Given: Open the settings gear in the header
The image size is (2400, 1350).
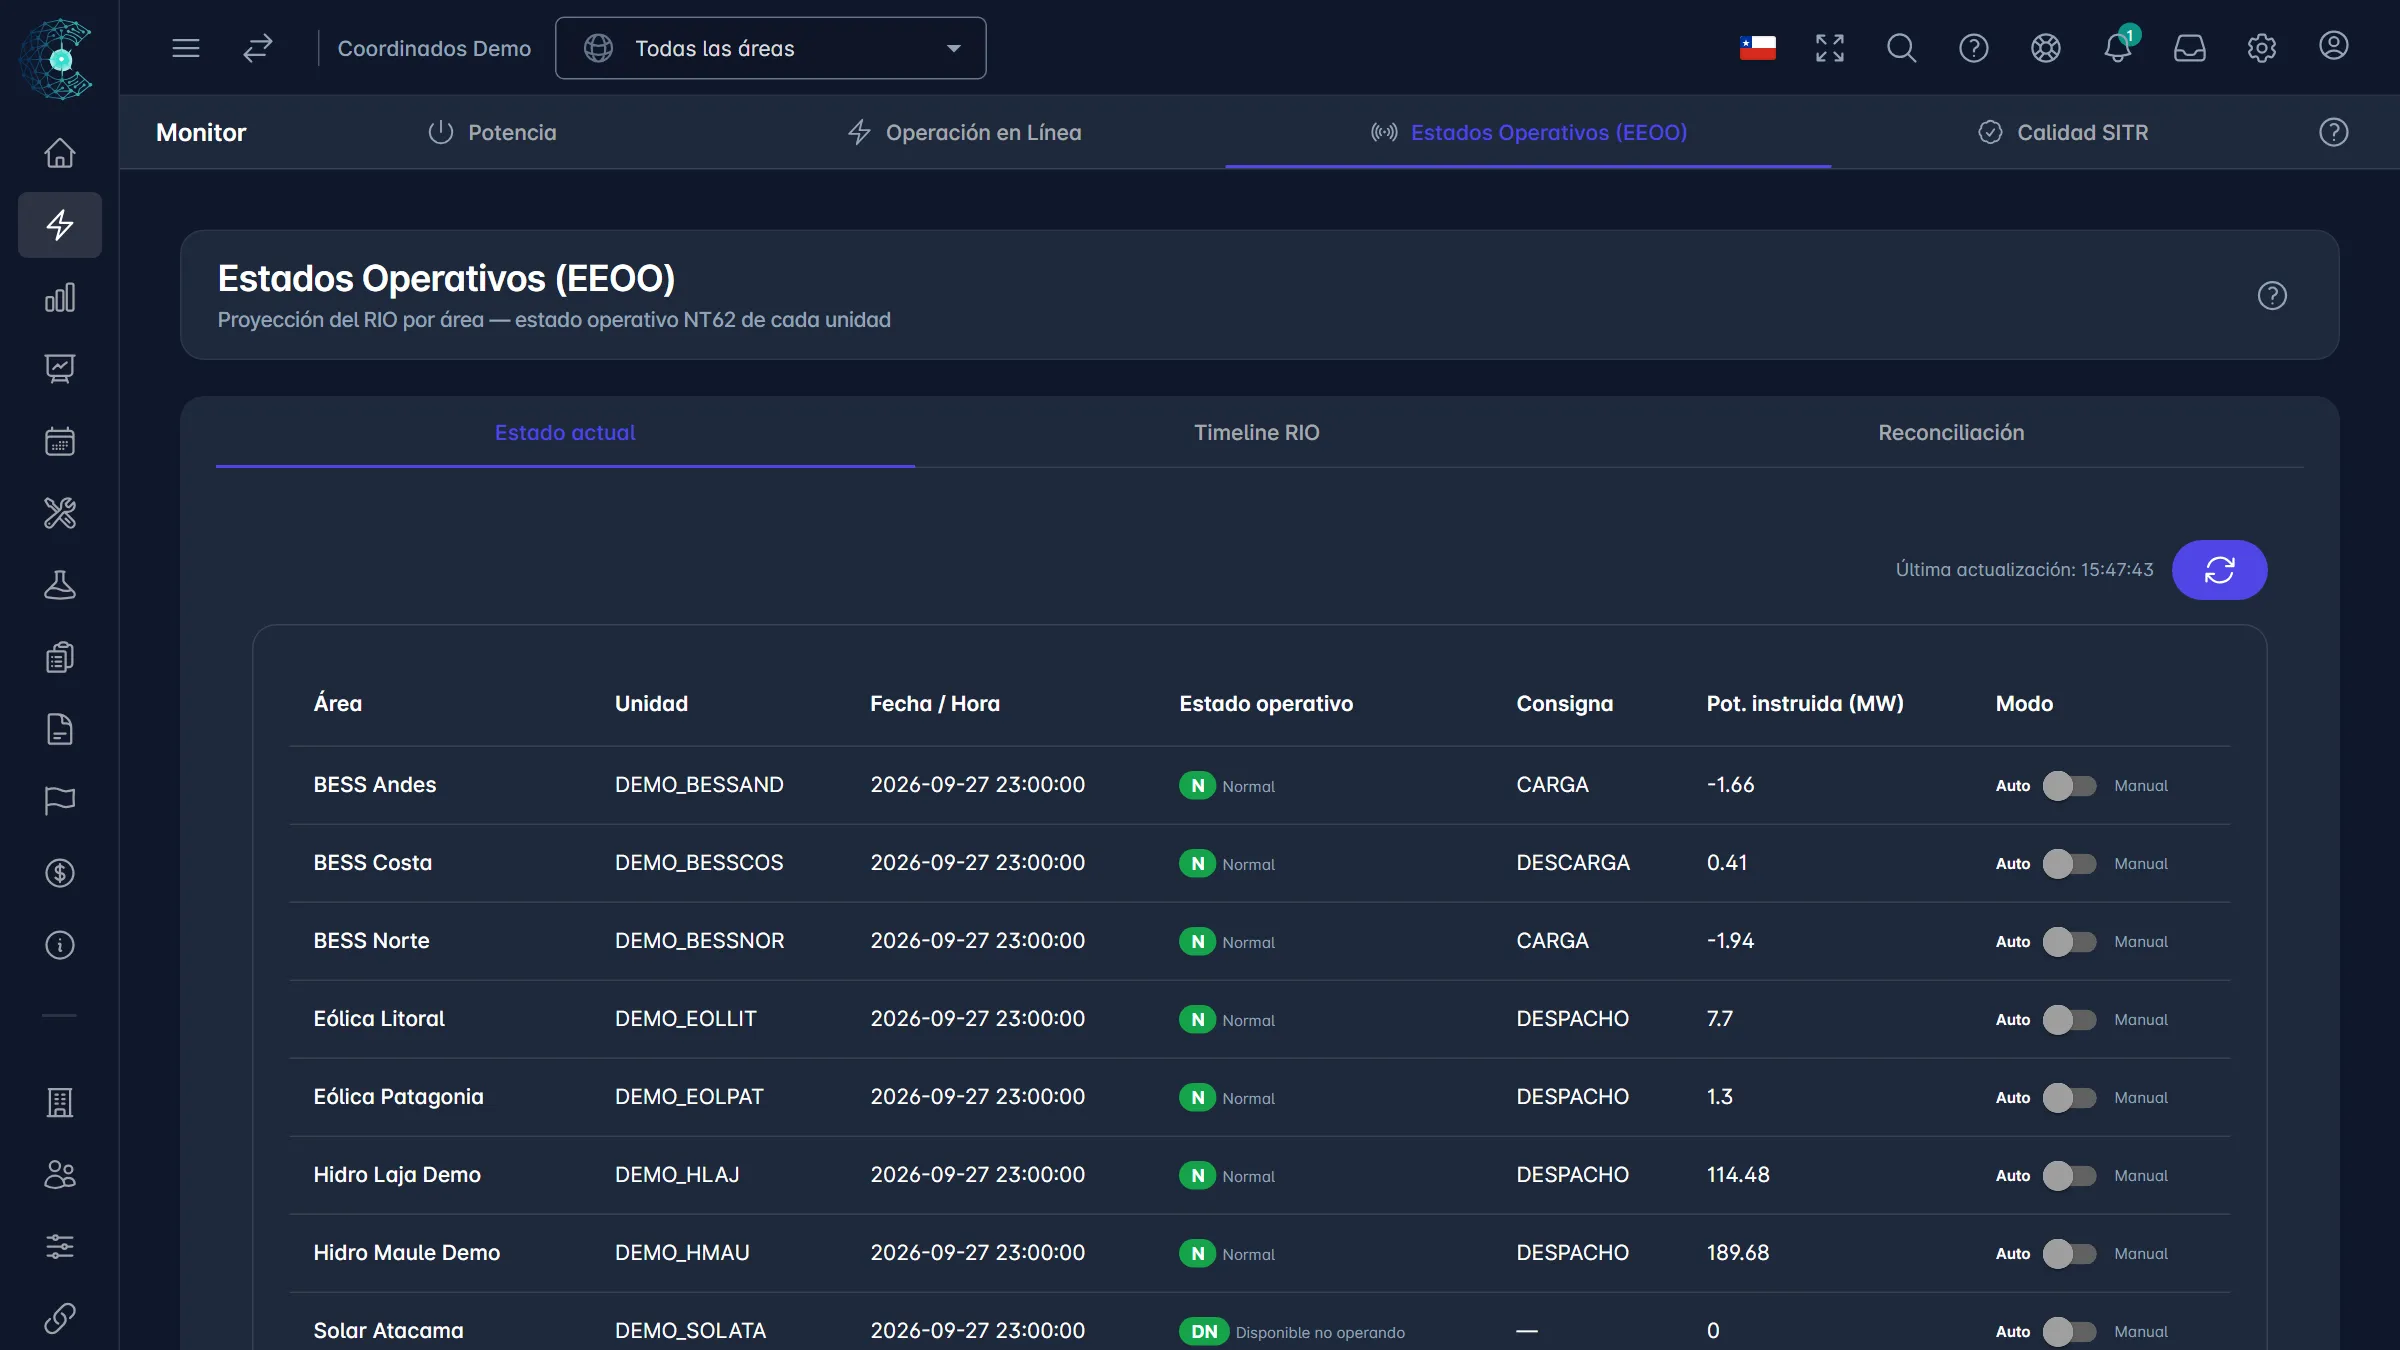Looking at the screenshot, I should point(2261,48).
